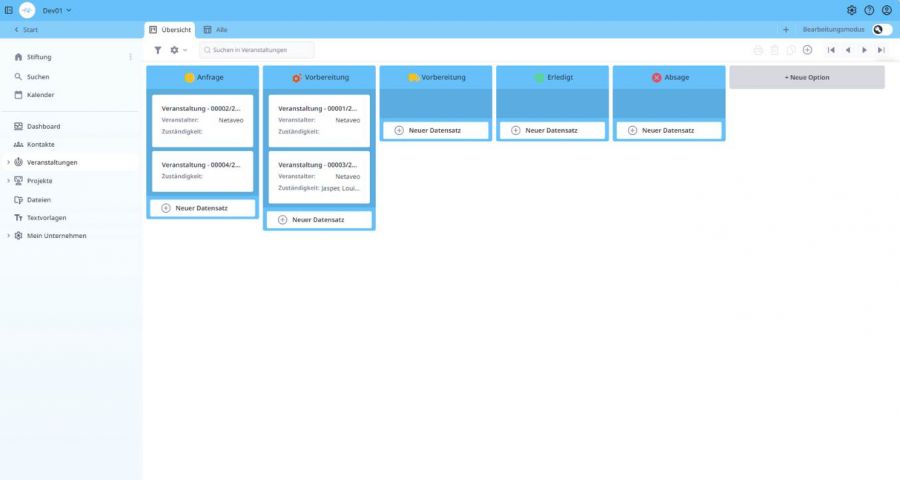The height and width of the screenshot is (480, 900).
Task: Select the Übersicht tab
Action: [170, 30]
